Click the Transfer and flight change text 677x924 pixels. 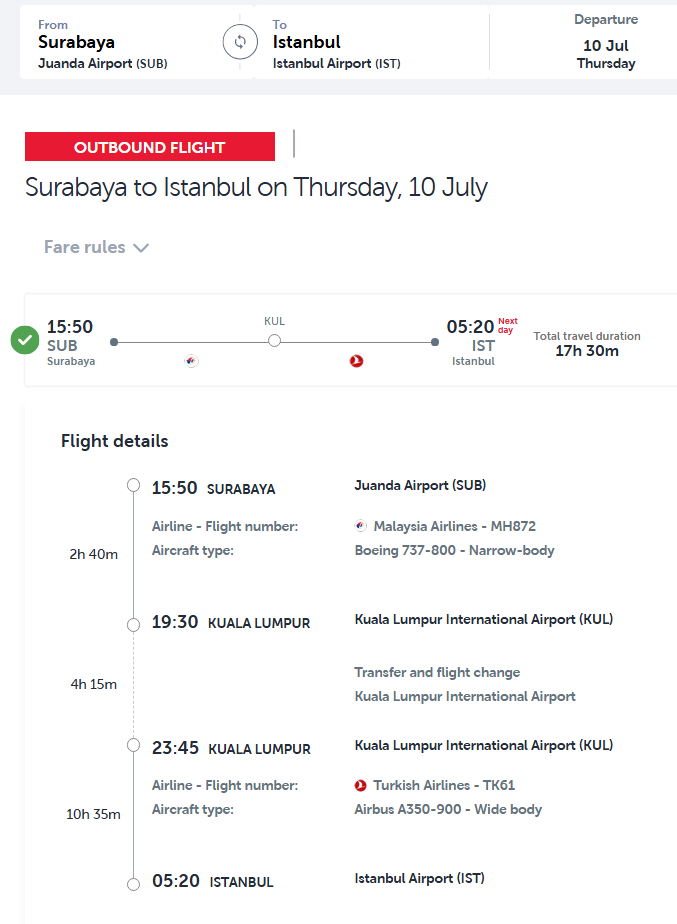437,673
